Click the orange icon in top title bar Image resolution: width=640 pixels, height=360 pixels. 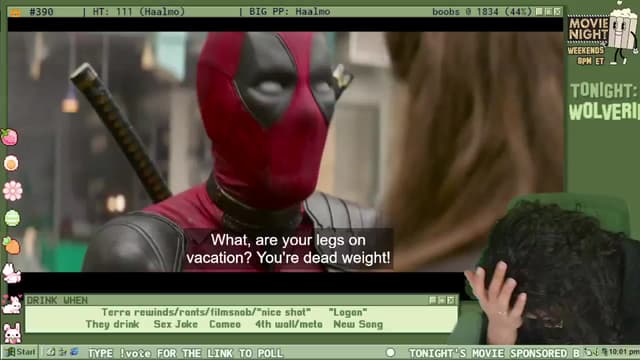(15, 12)
